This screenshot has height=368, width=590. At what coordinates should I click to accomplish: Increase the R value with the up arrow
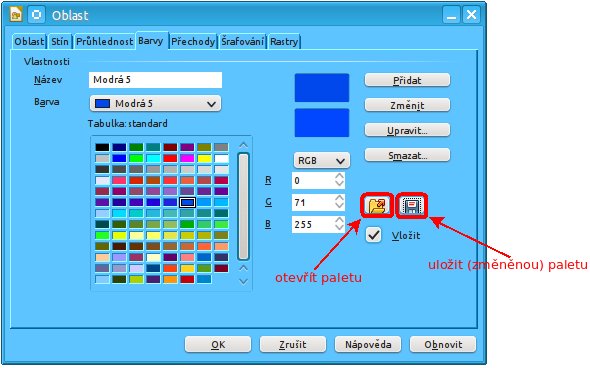coord(339,176)
